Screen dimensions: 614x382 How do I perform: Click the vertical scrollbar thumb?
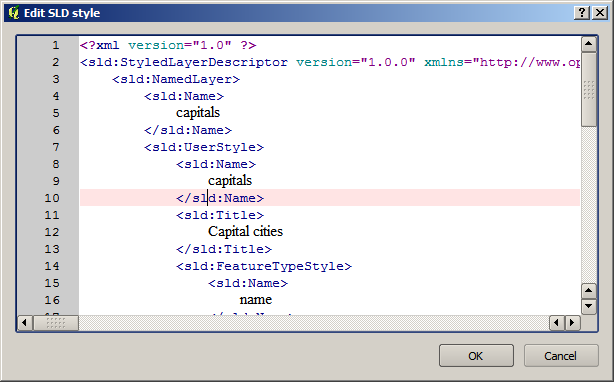(x=589, y=90)
